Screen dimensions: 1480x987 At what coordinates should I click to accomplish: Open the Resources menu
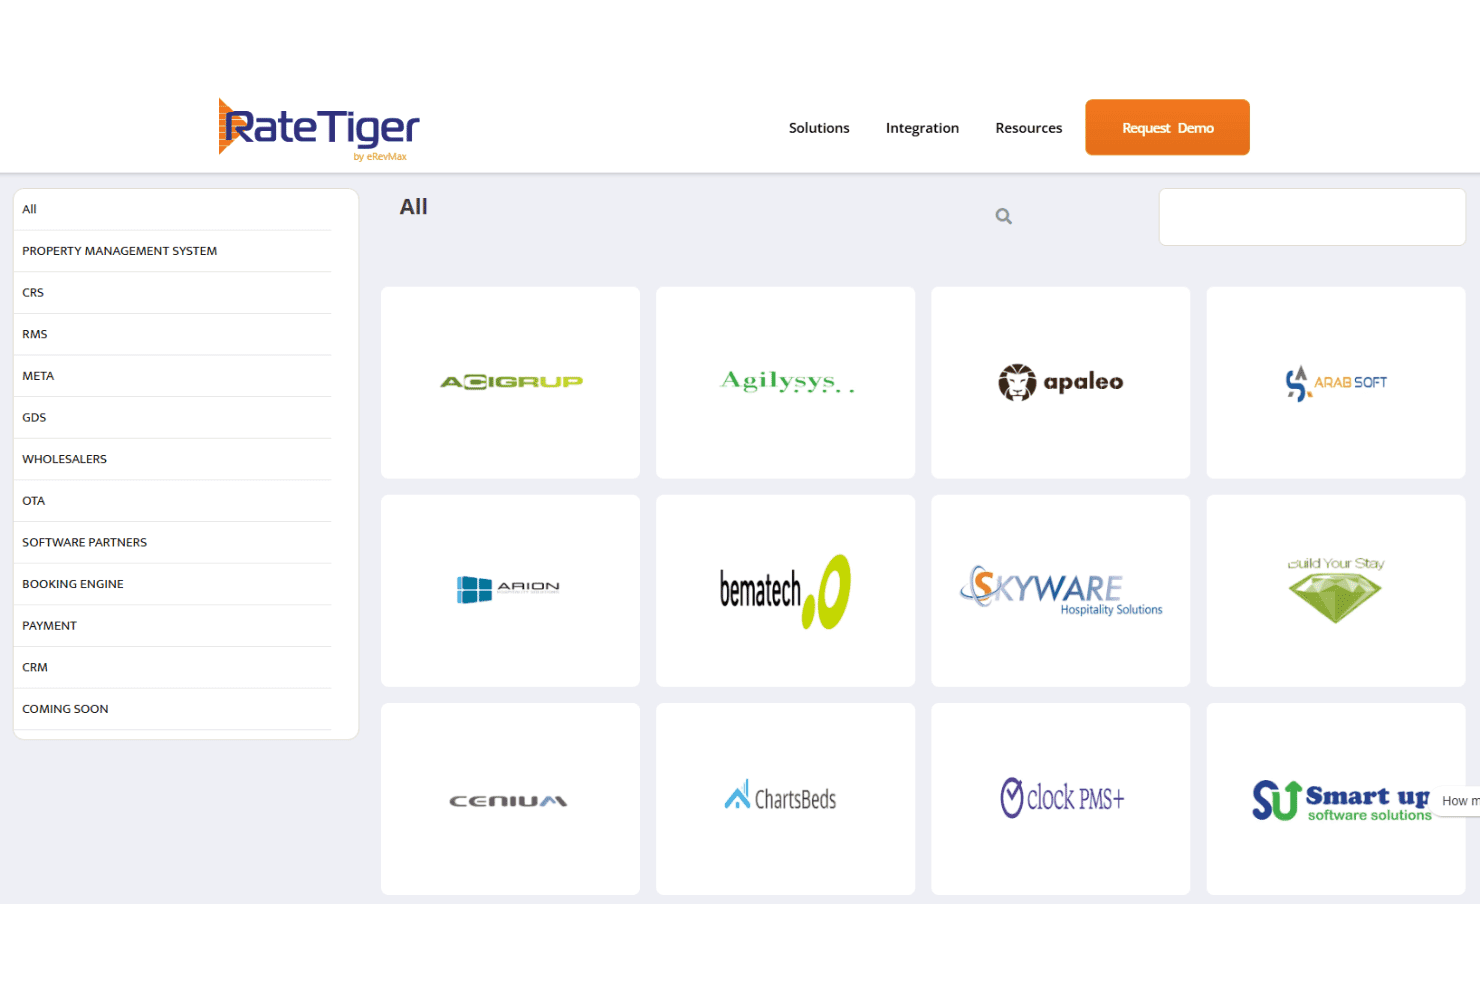pos(1029,128)
